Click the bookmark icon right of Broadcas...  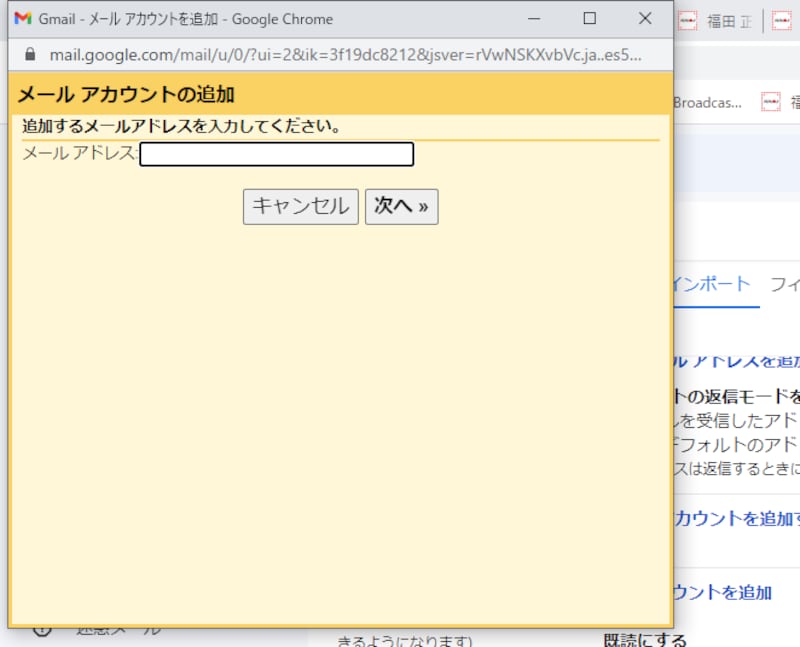coord(770,102)
